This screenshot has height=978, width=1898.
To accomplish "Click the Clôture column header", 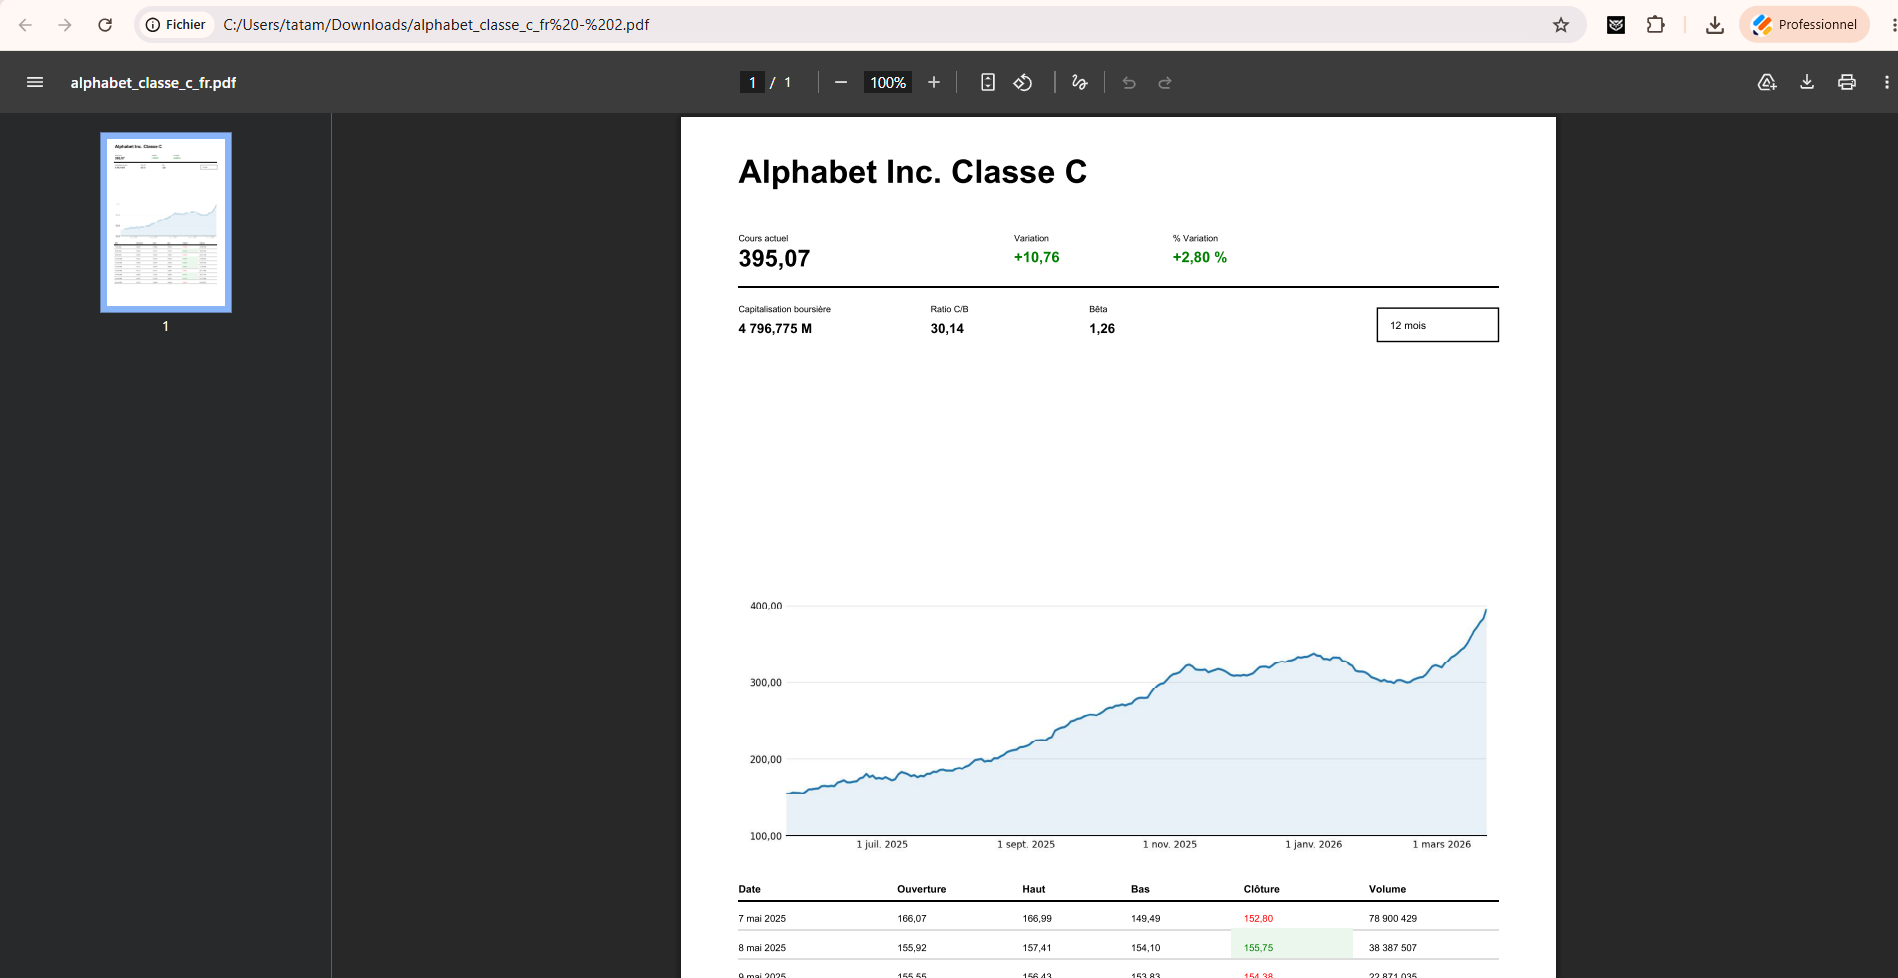I will (x=1261, y=889).
